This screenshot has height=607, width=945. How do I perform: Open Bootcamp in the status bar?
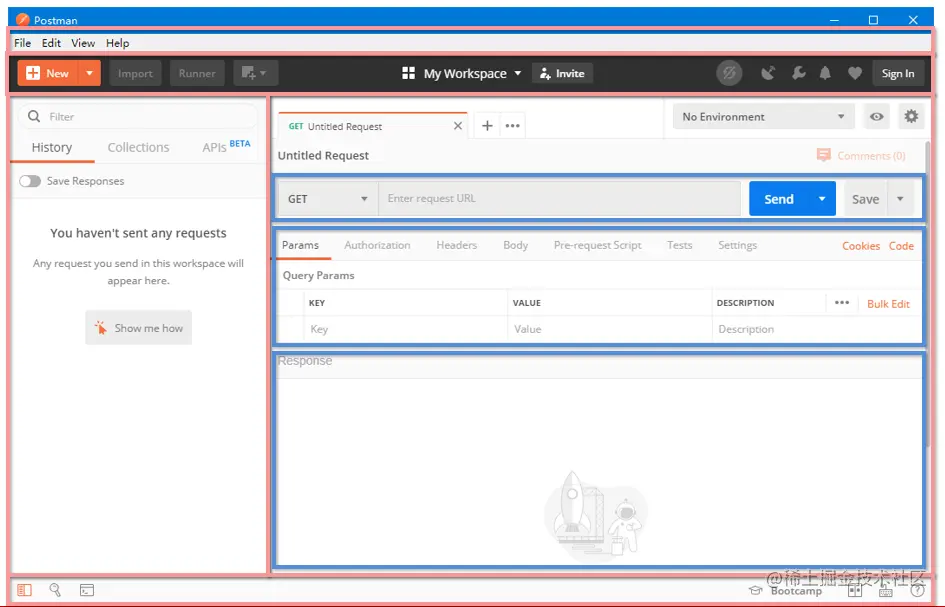785,591
